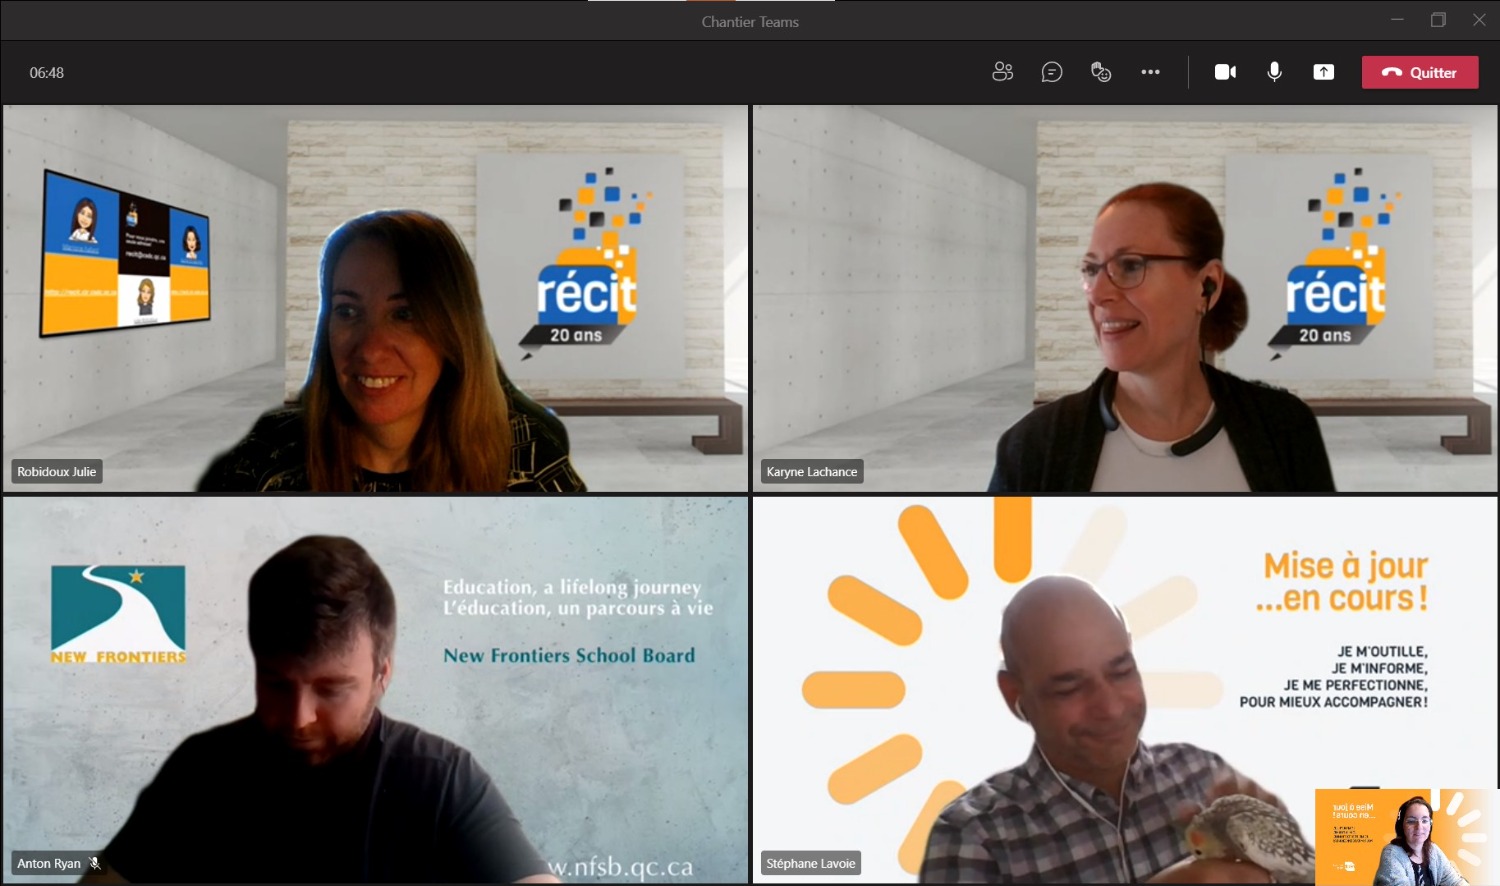The width and height of the screenshot is (1500, 886).
Task: Select Stéphane Lavoie's video tile
Action: click(x=1030, y=690)
